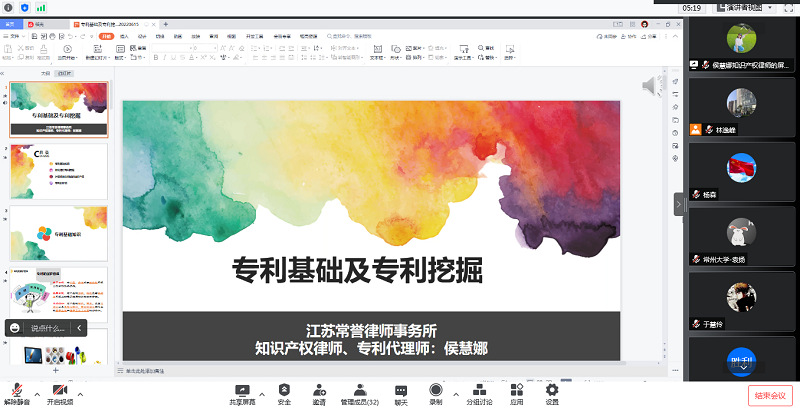This screenshot has height=408, width=800.
Task: Open the File menu in WPS
Action: click(x=14, y=36)
